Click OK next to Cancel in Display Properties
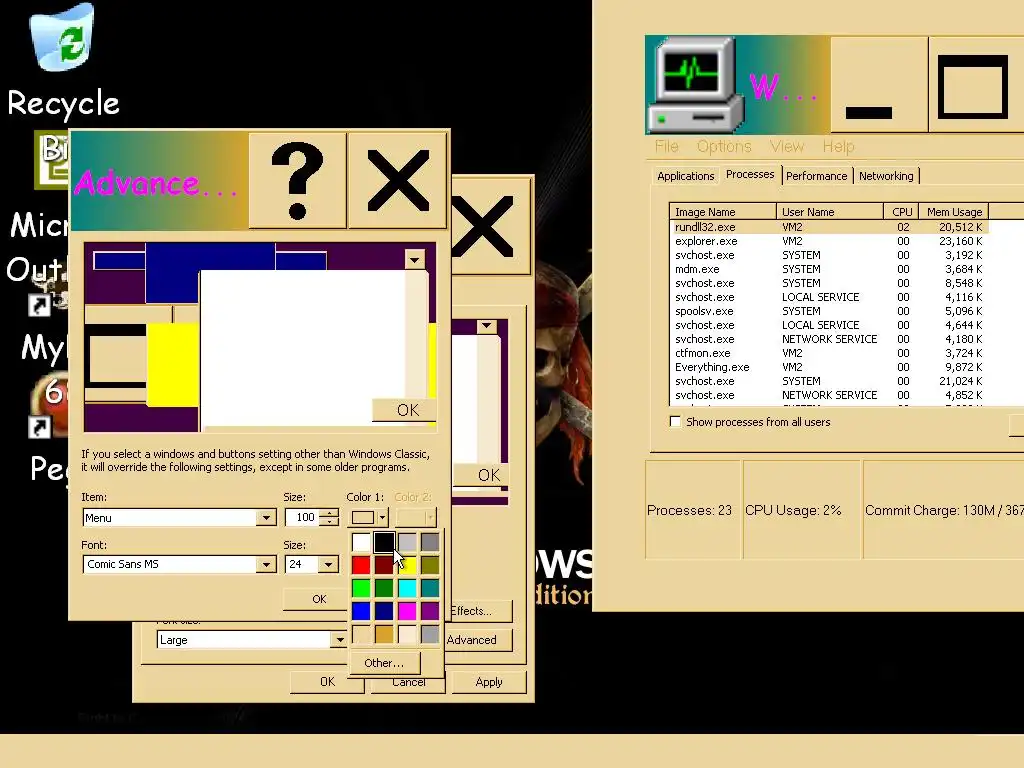 click(327, 682)
